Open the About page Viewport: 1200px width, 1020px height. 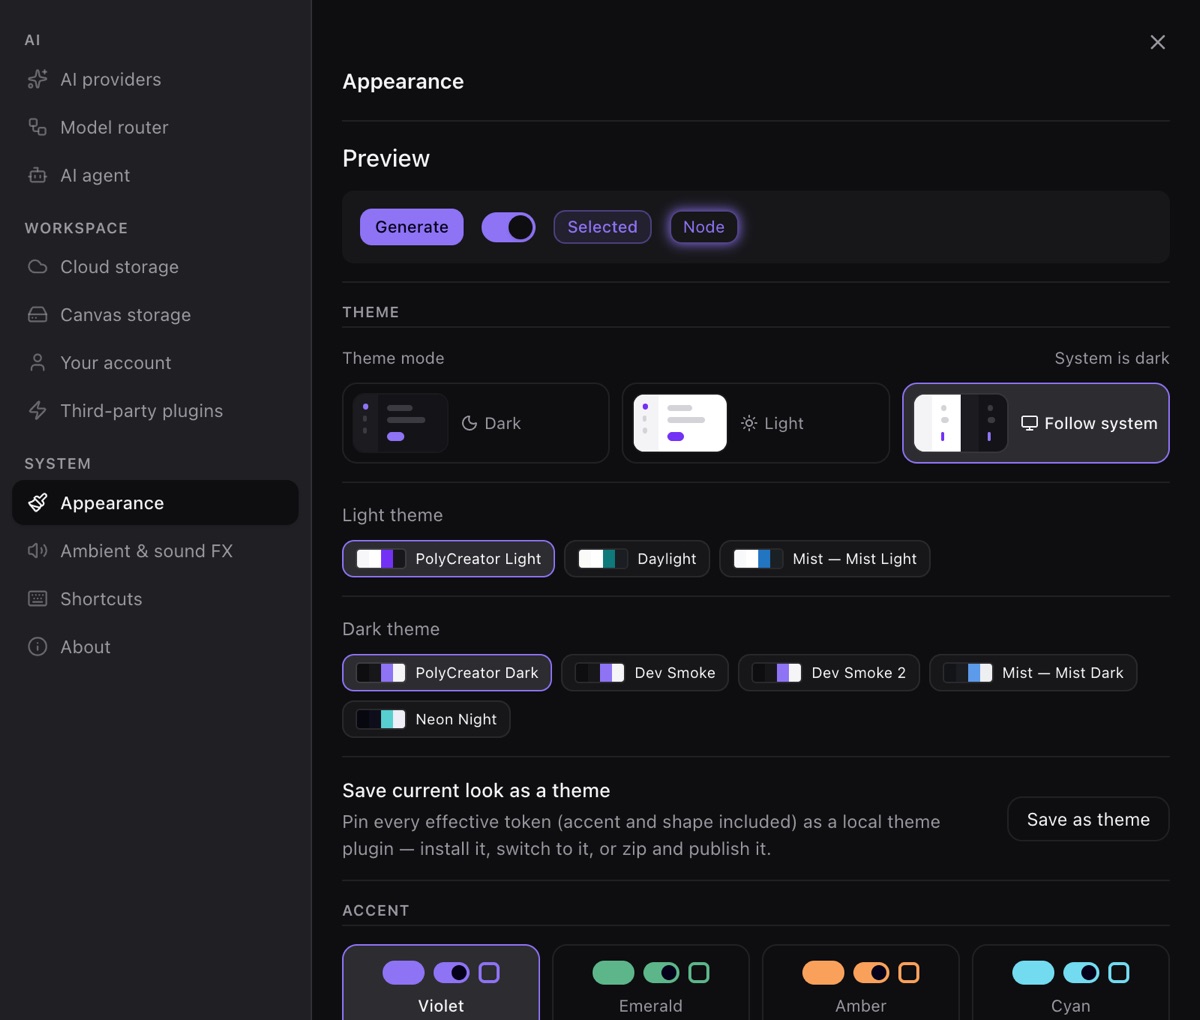(155, 647)
